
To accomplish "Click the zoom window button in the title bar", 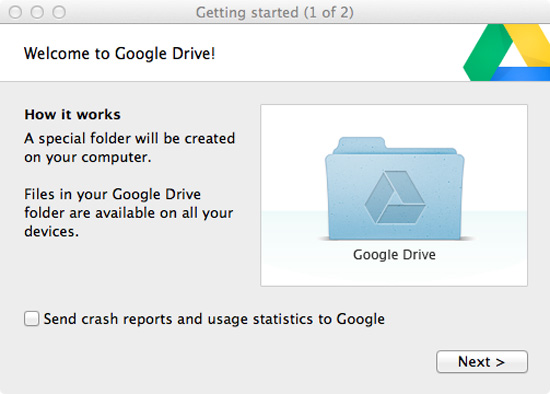I will [59, 12].
